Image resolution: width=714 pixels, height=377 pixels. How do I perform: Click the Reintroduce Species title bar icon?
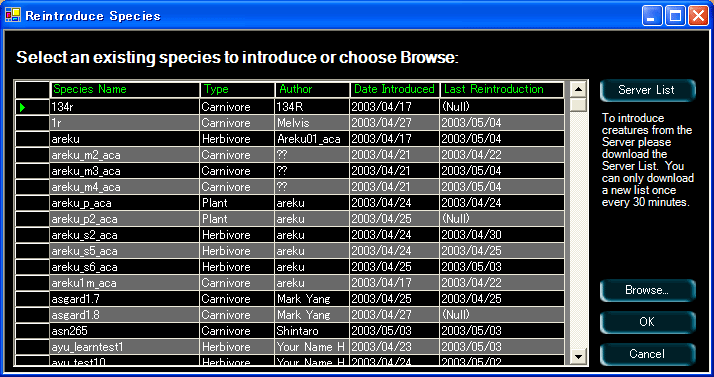click(13, 15)
